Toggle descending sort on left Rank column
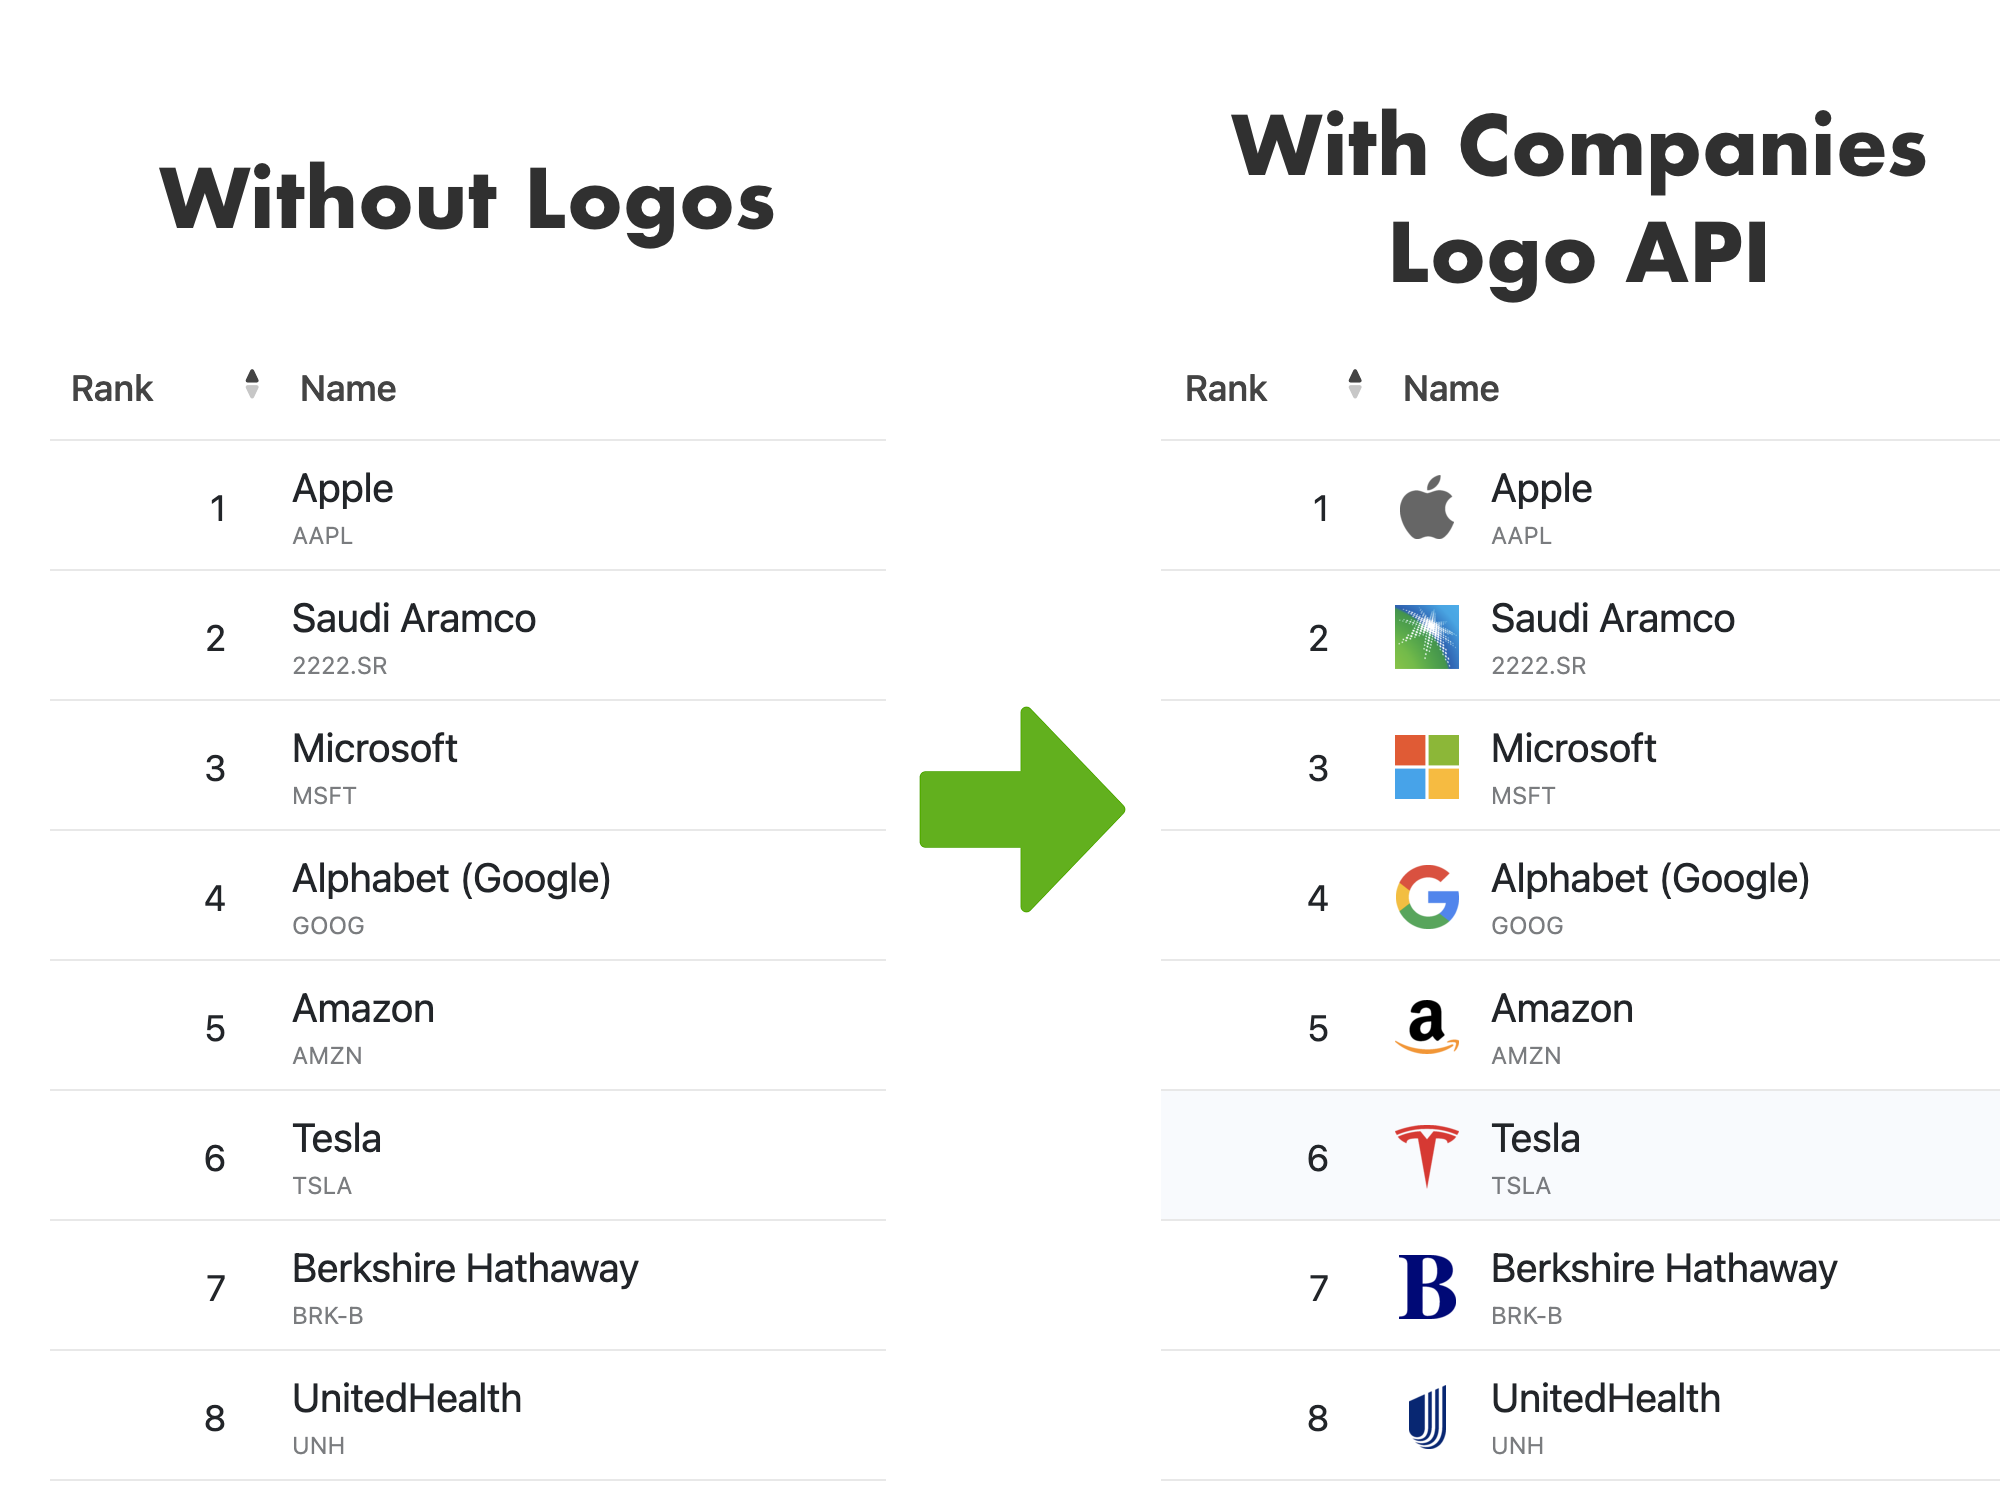The width and height of the screenshot is (2000, 1500). (x=254, y=394)
